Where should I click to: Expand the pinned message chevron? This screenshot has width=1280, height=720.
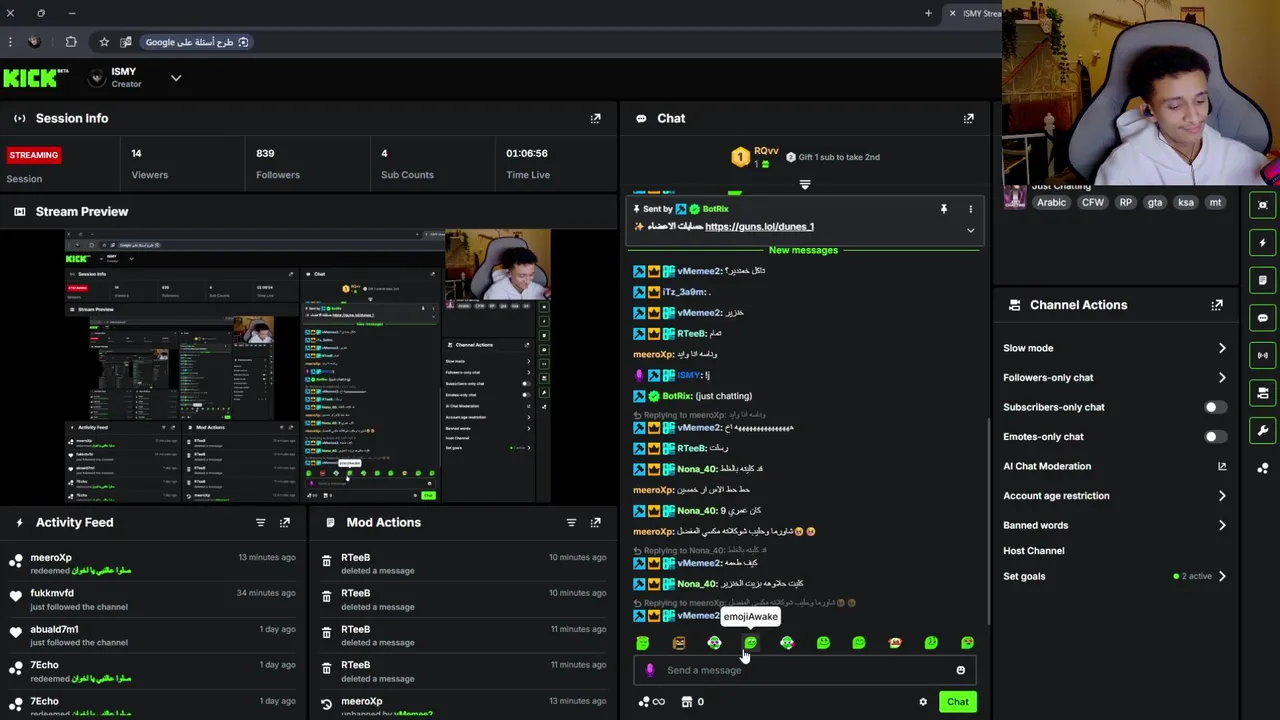970,230
